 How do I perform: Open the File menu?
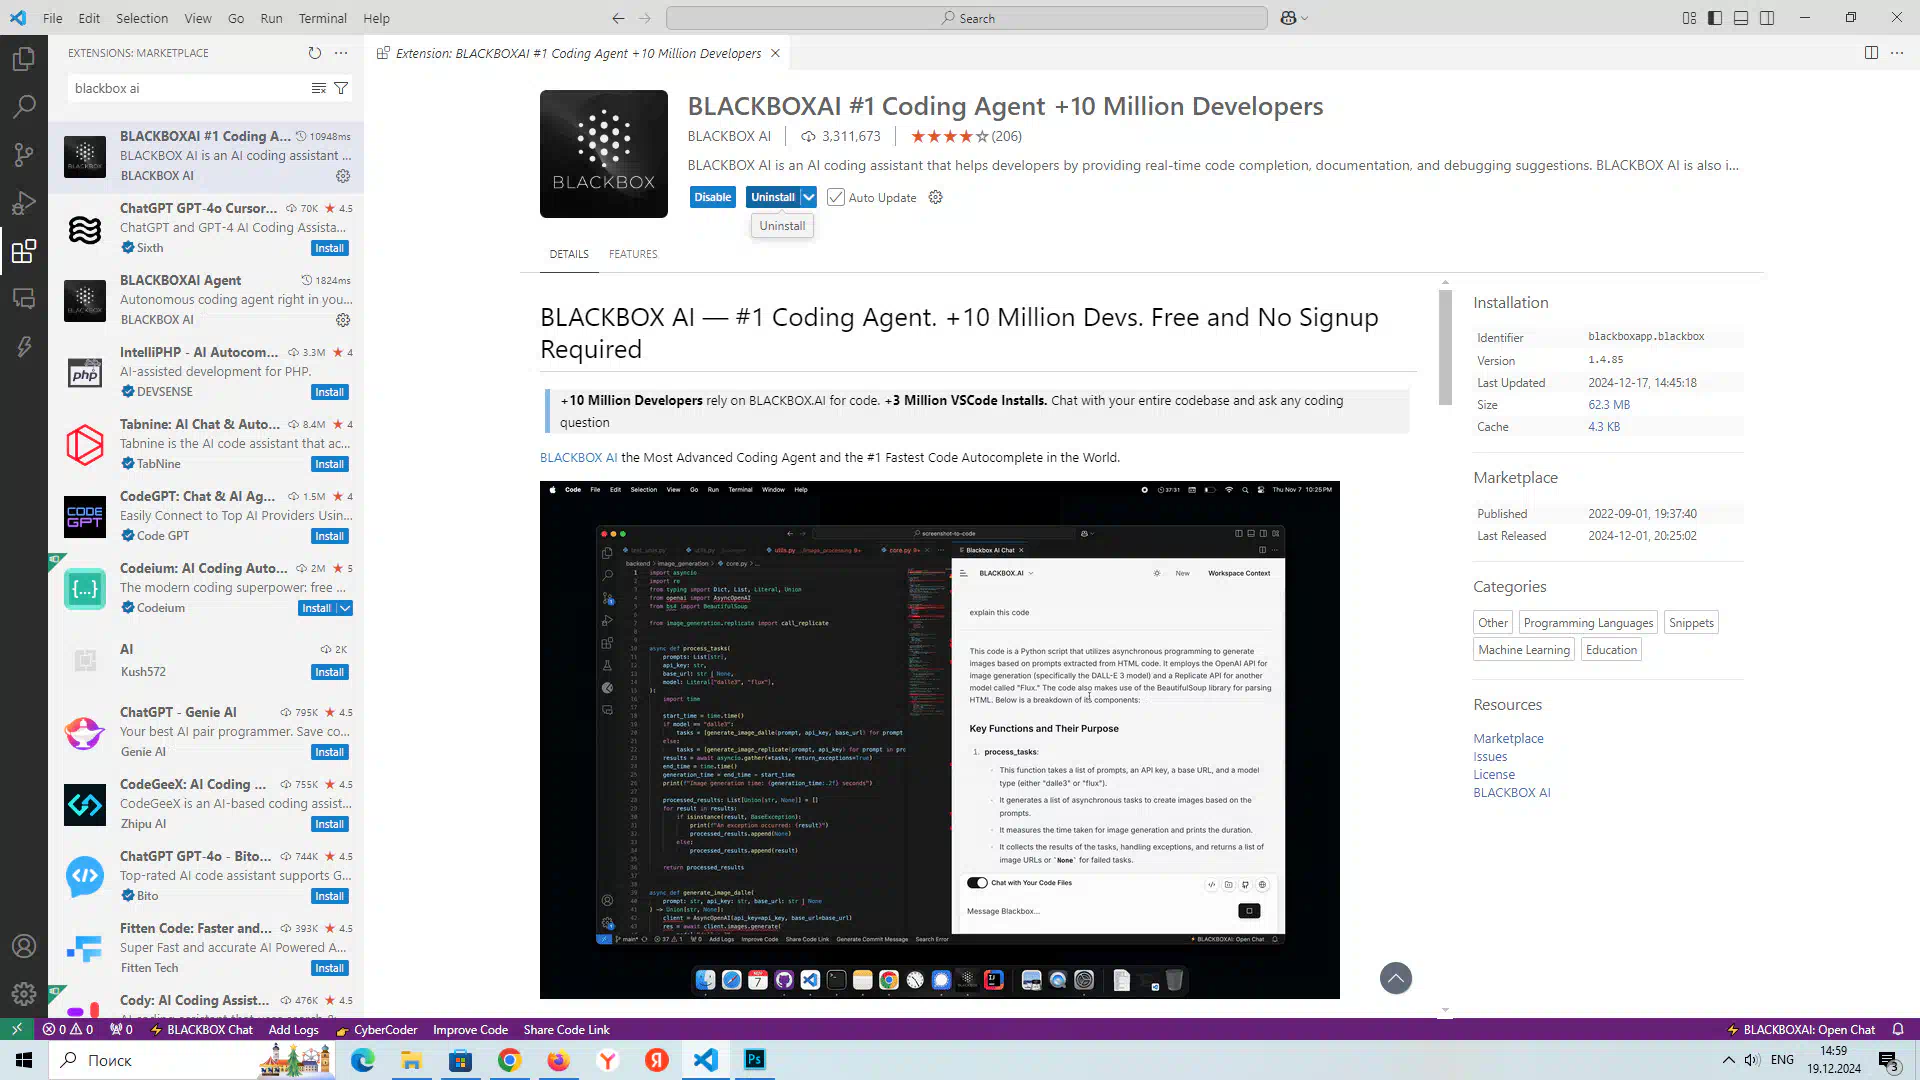53,18
